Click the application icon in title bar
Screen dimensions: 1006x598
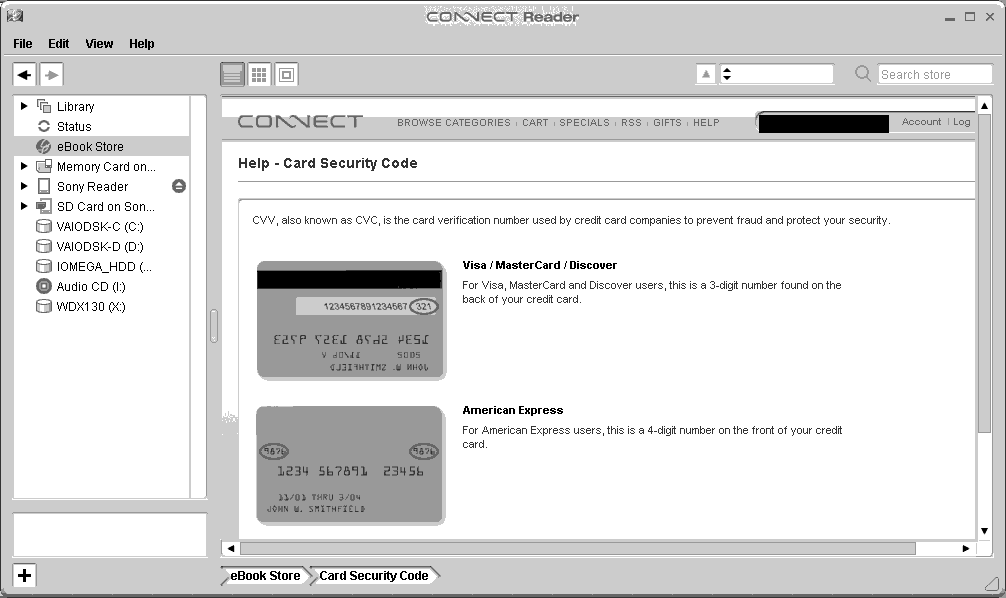click(x=15, y=16)
